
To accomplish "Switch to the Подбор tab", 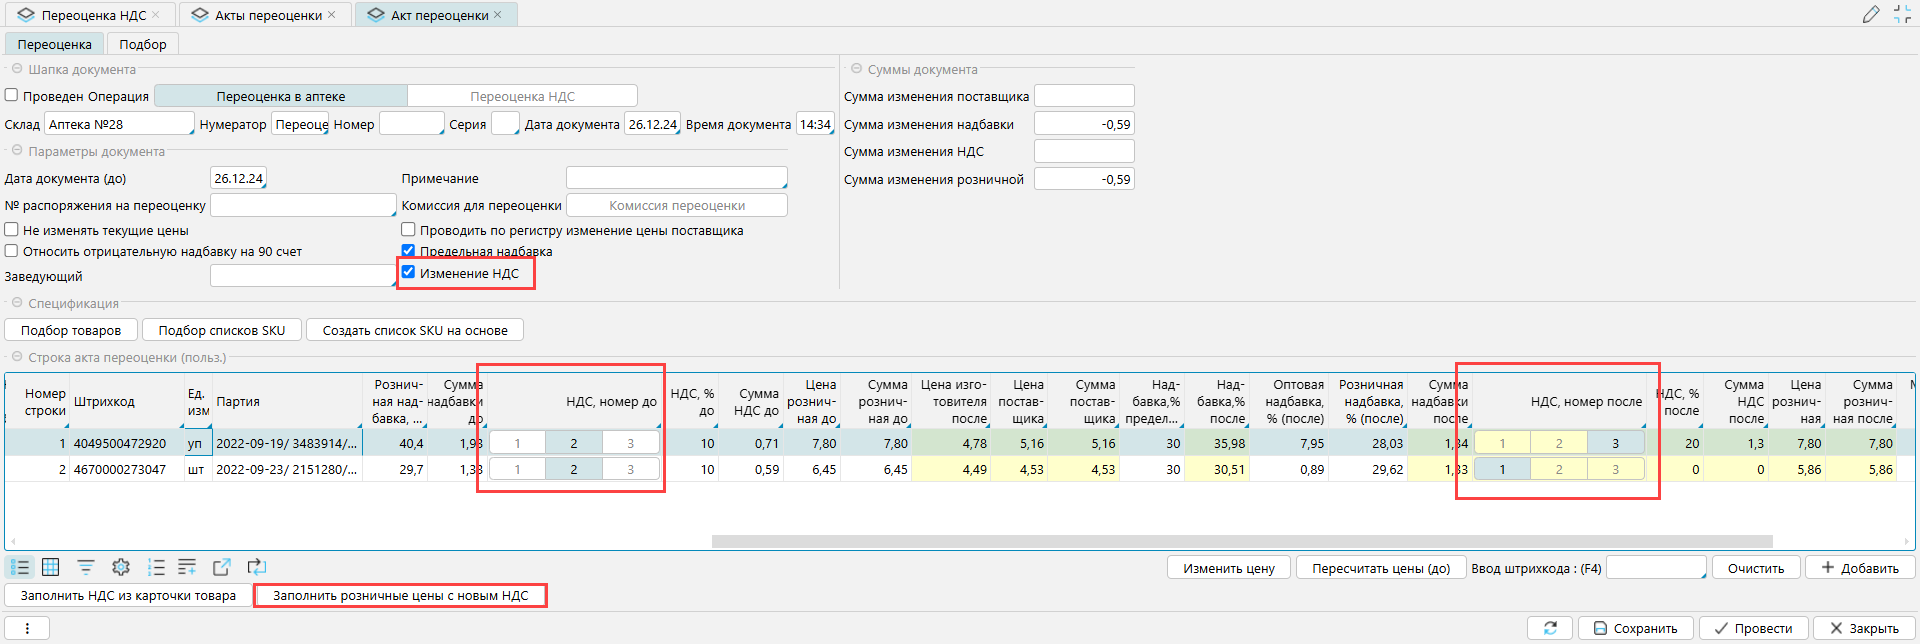I will coord(143,44).
